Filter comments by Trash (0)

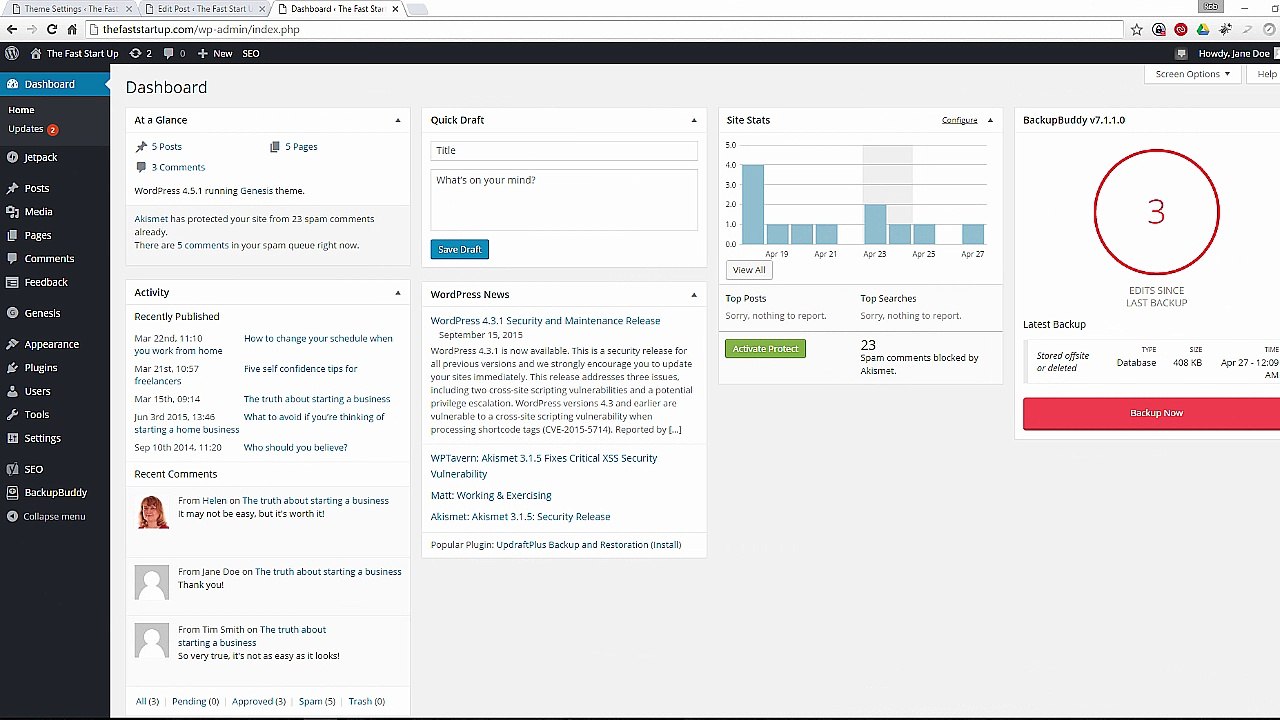366,702
